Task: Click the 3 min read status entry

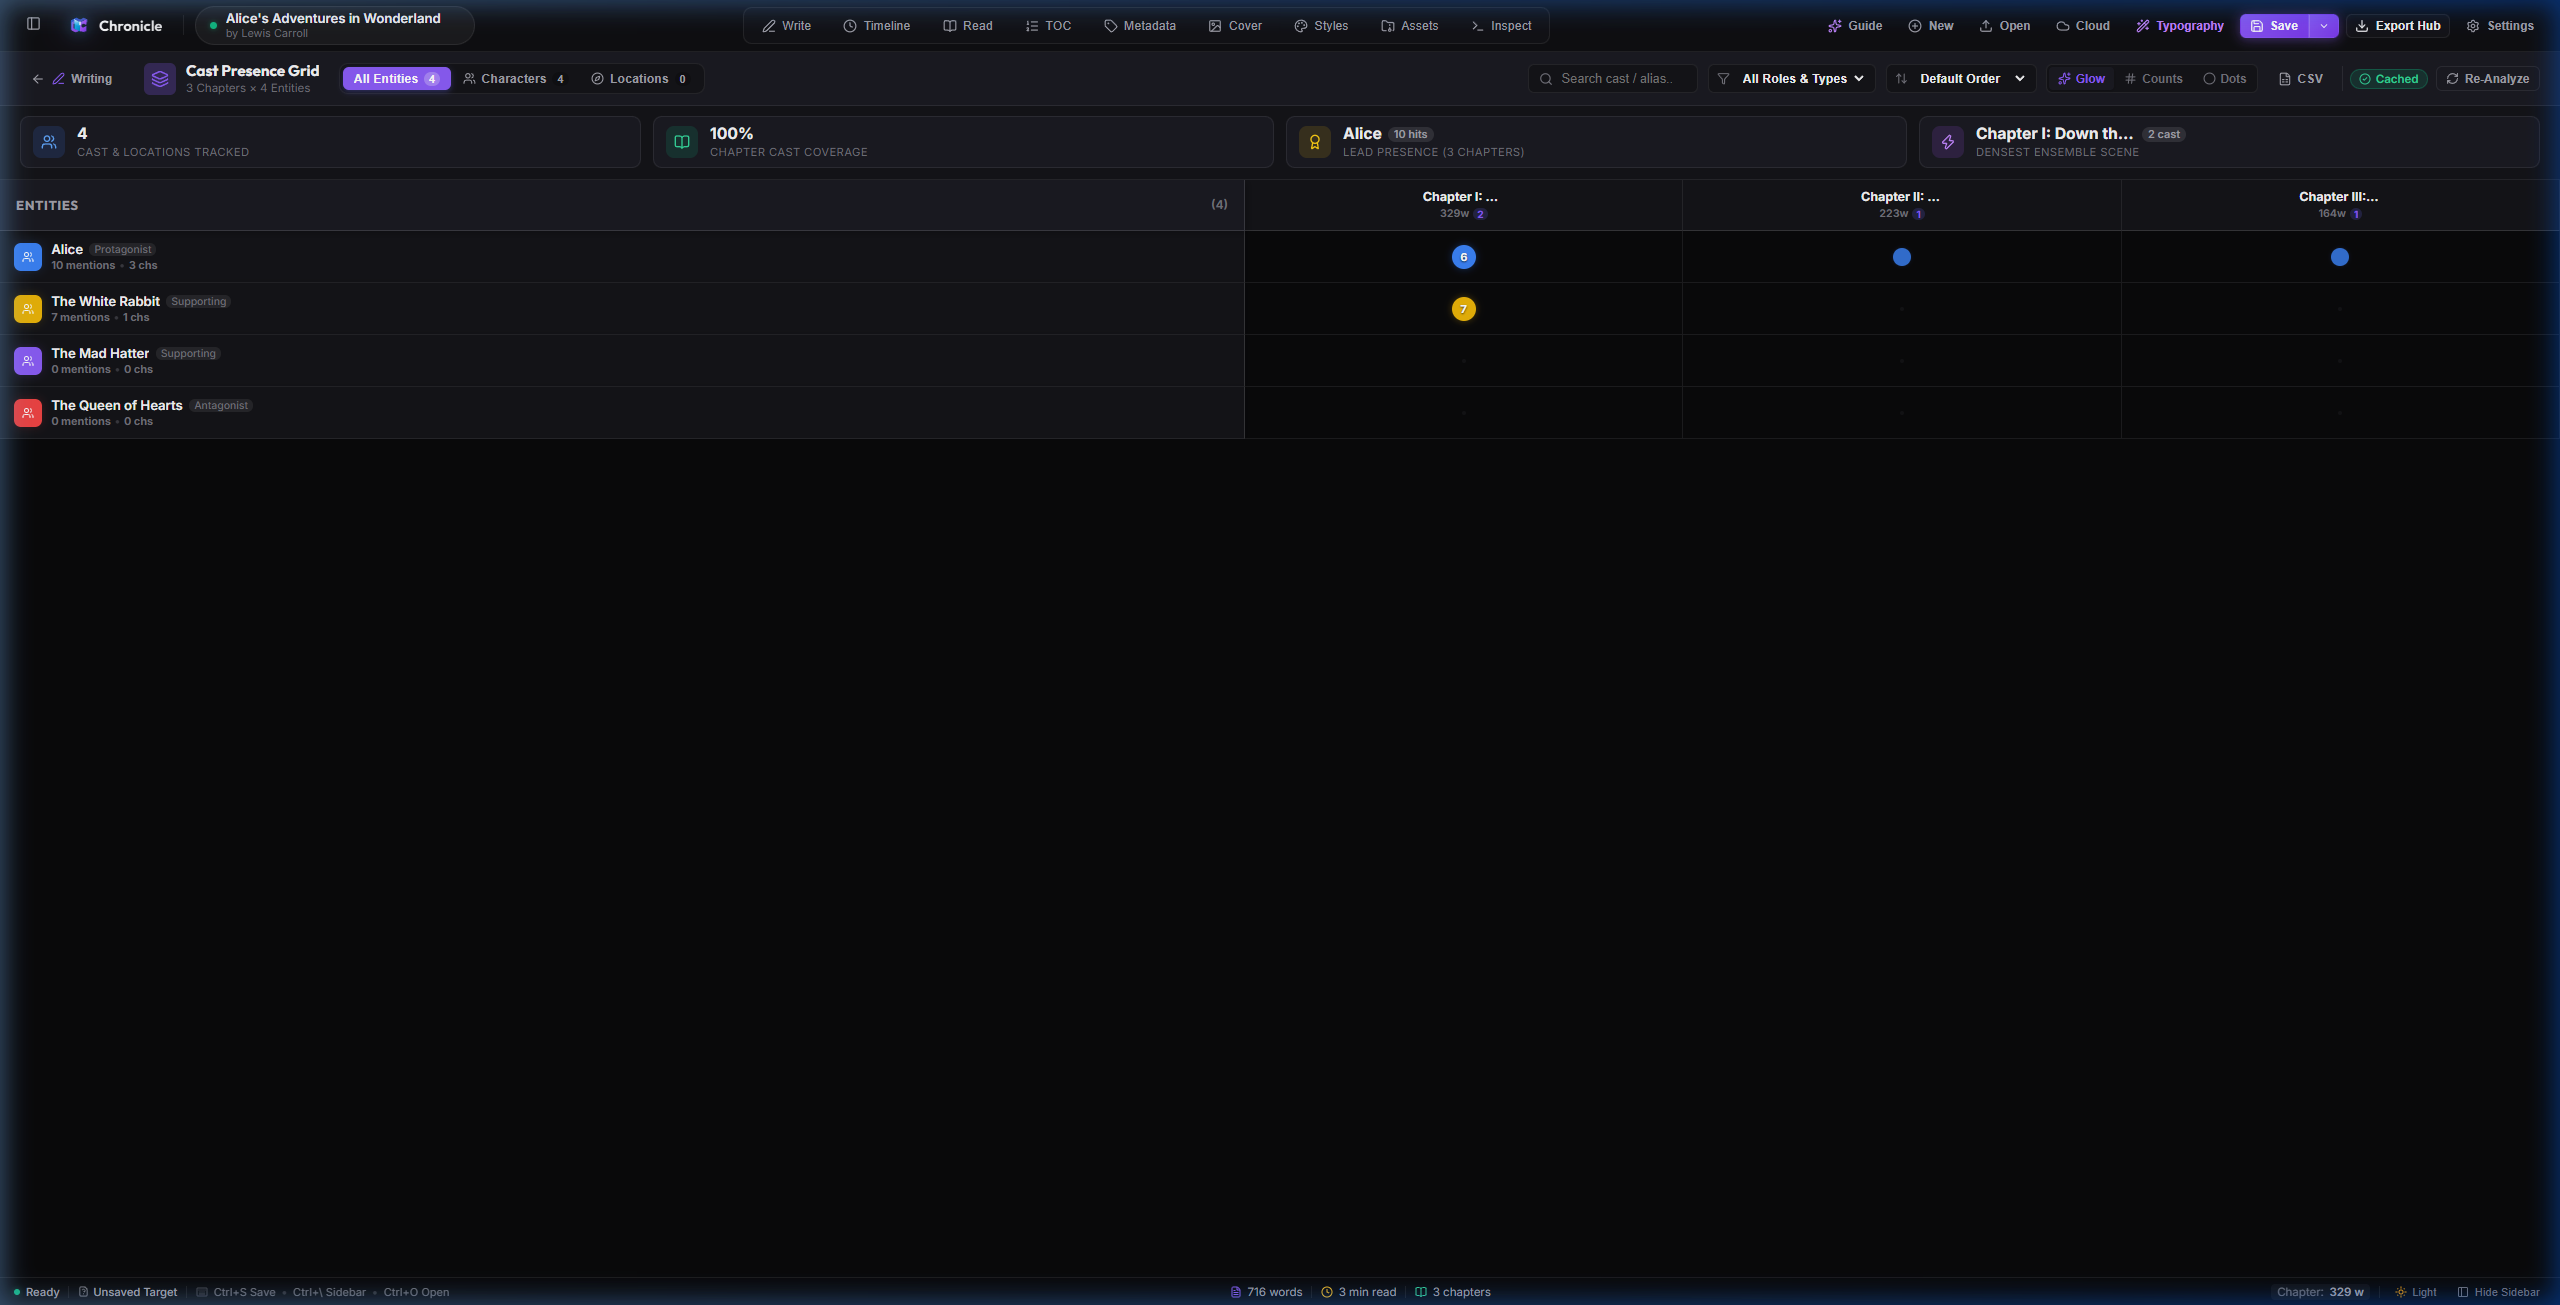Action: click(1359, 1292)
